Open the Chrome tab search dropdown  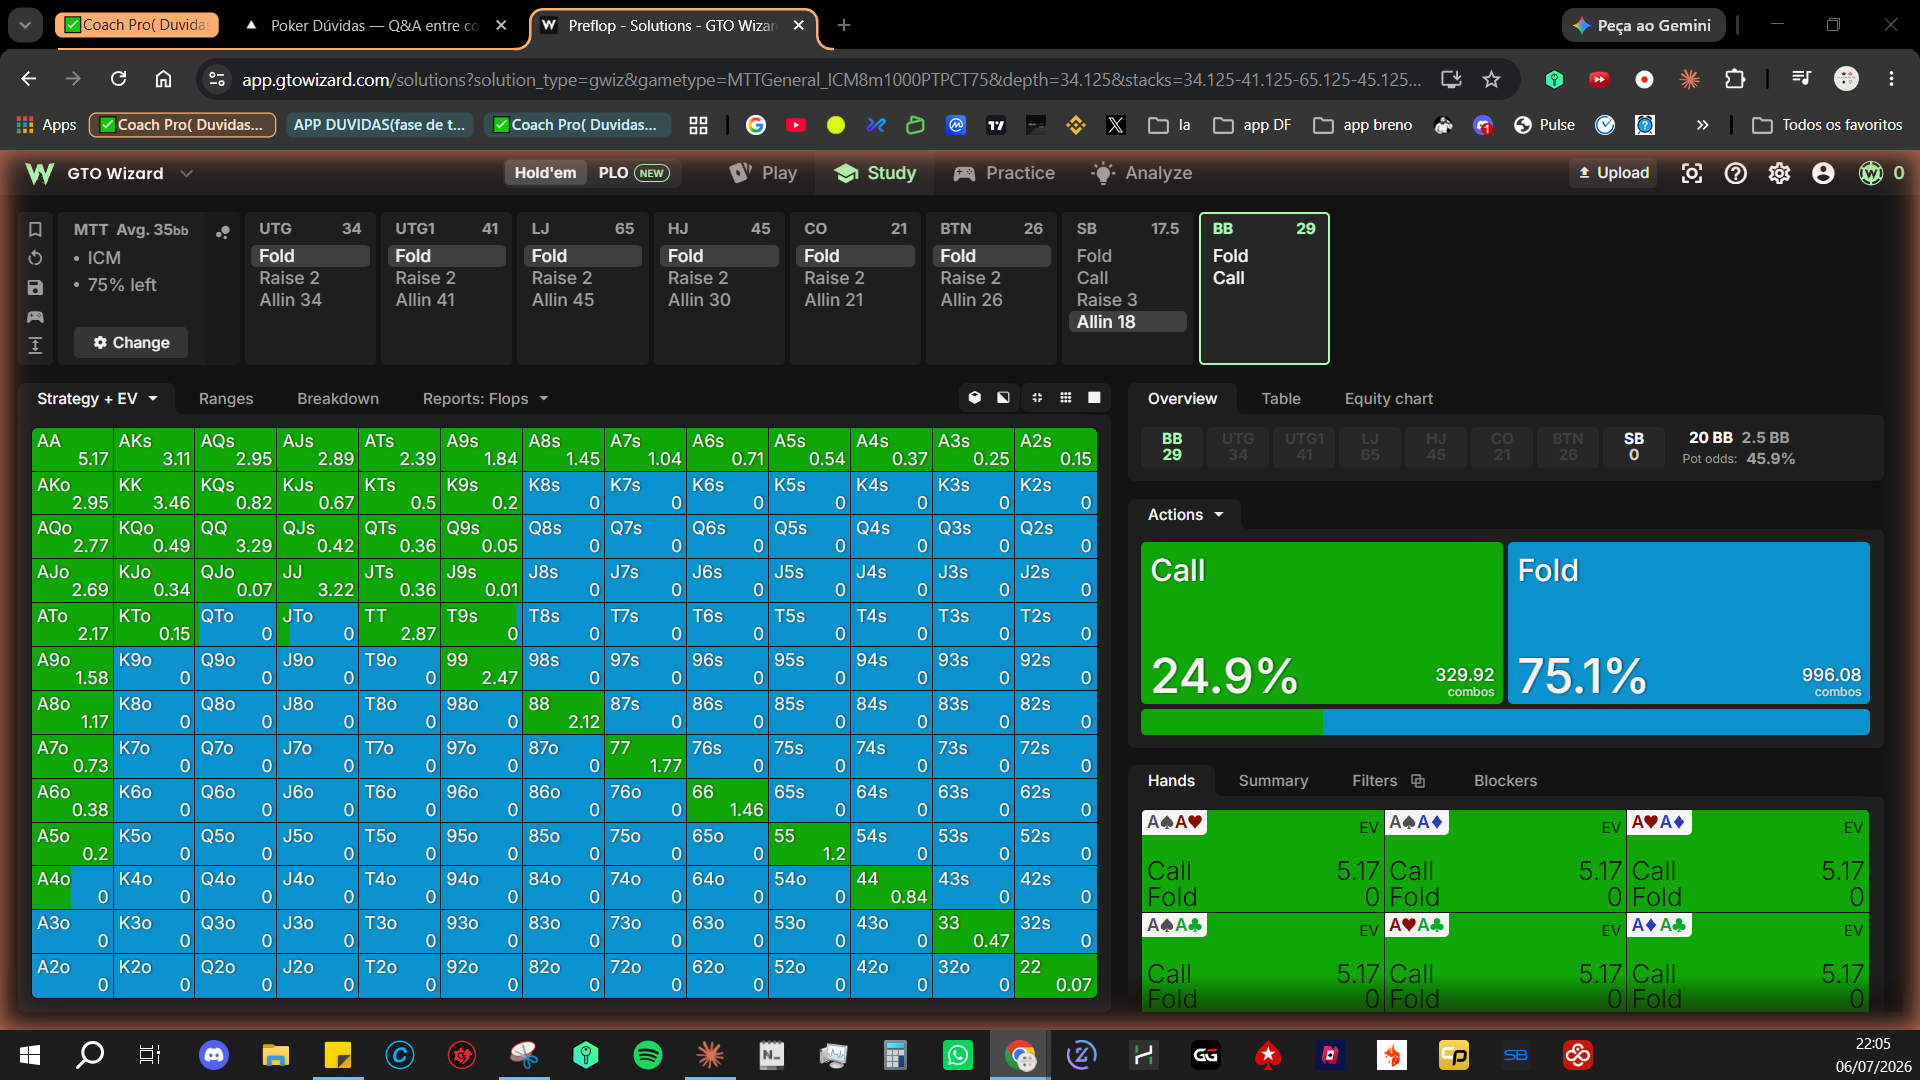[25, 25]
